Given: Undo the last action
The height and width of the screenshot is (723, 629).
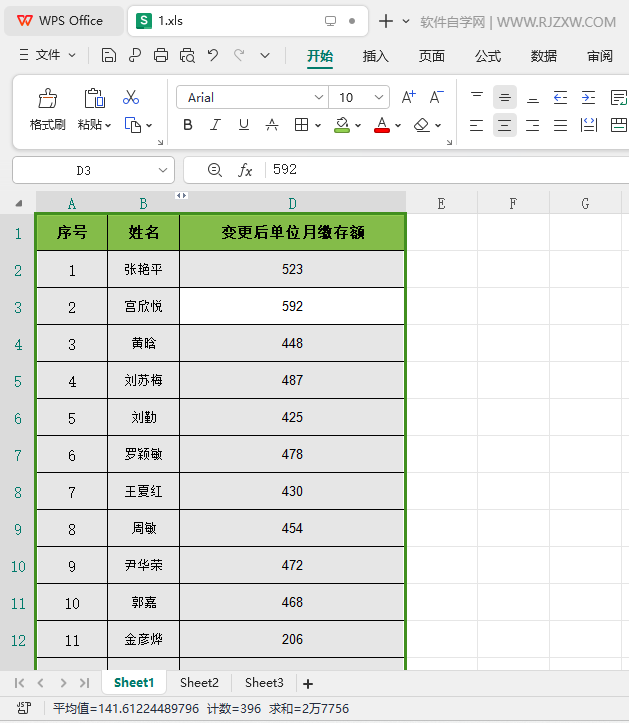Looking at the screenshot, I should pos(213,55).
